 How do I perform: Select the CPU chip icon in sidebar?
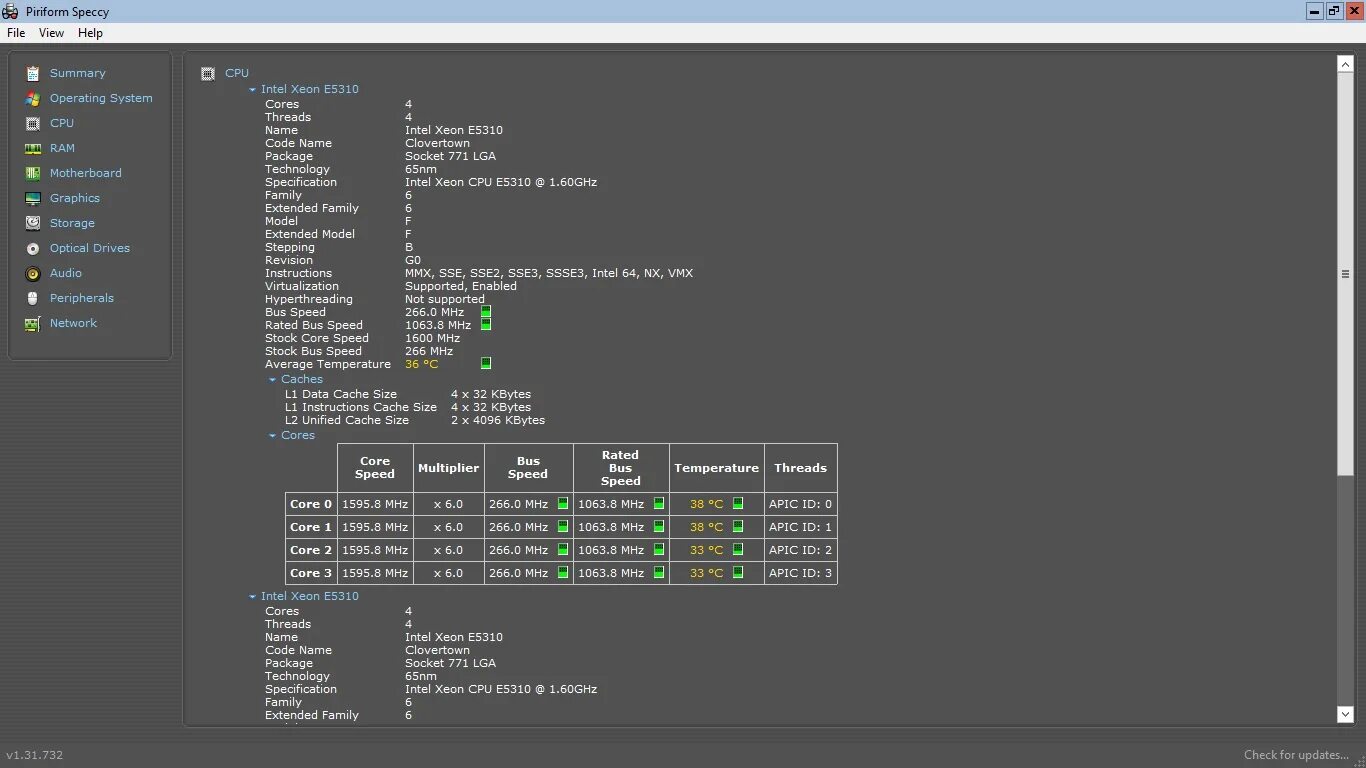pyautogui.click(x=33, y=123)
